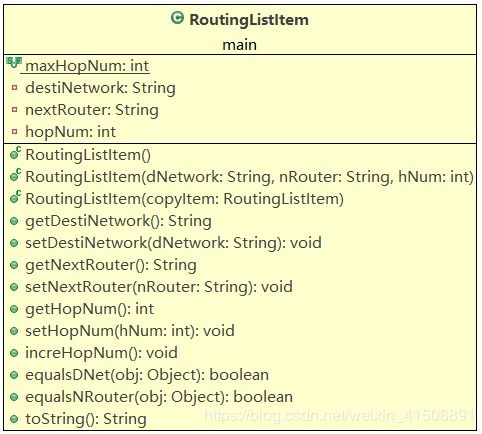Click constructor icon for copyItem RoutingListItem
The width and height of the screenshot is (482, 434).
click(x=15, y=198)
